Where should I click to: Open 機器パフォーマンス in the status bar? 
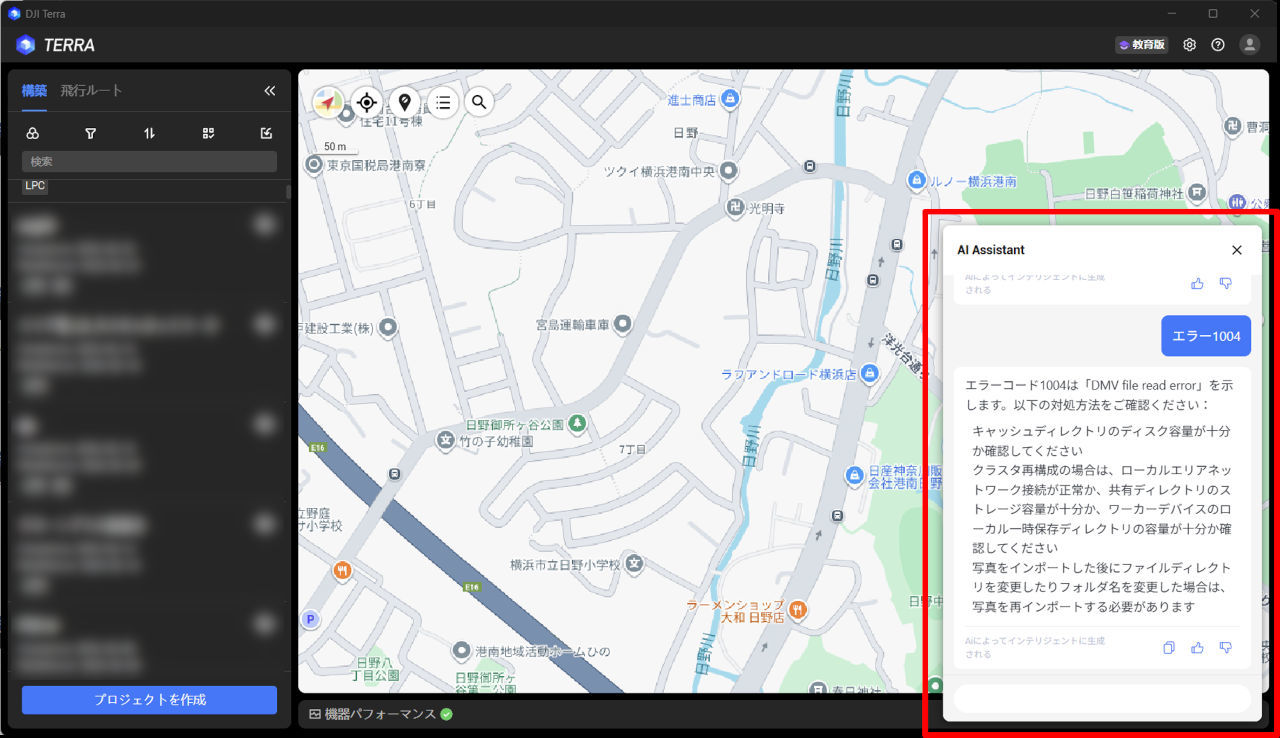pyautogui.click(x=372, y=714)
